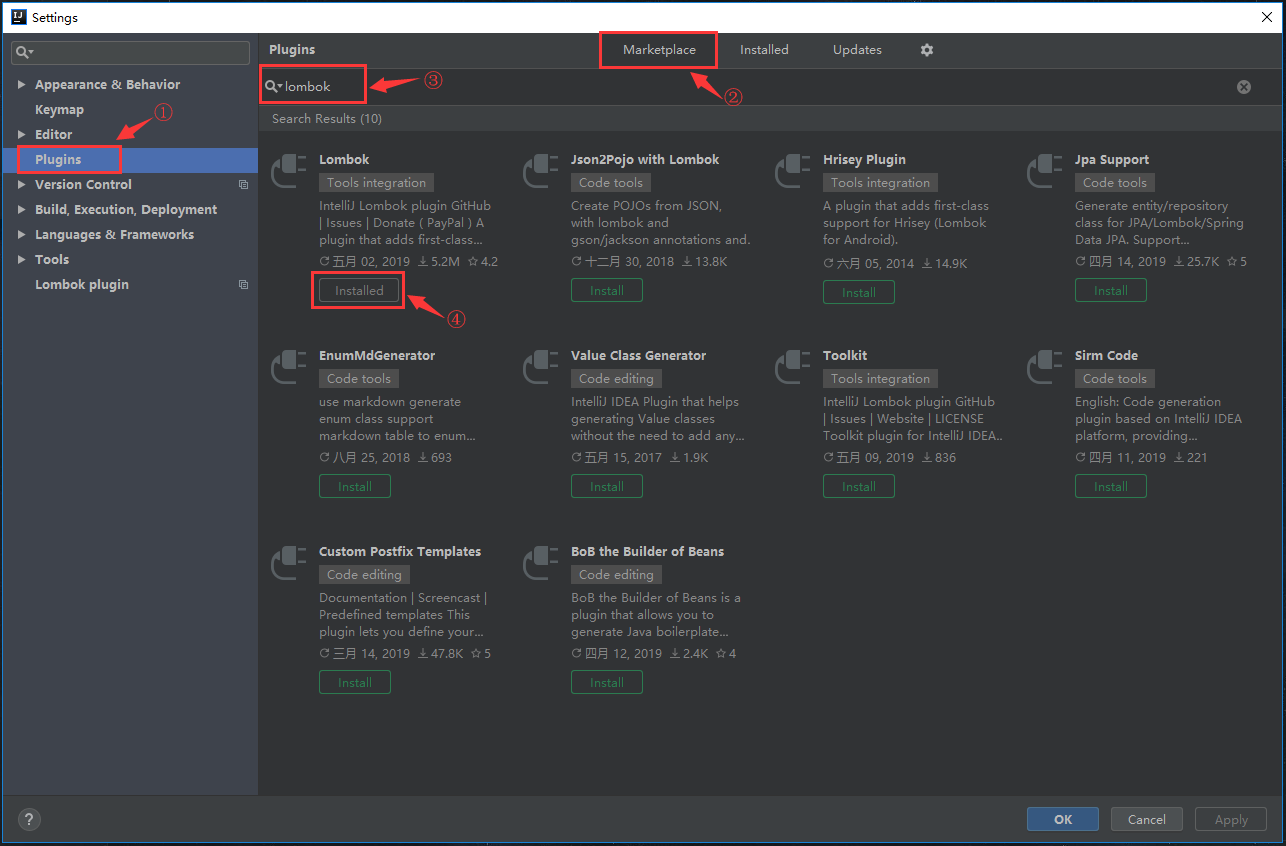
Task: Click the IntelliJ icon in the title bar
Action: click(x=17, y=17)
